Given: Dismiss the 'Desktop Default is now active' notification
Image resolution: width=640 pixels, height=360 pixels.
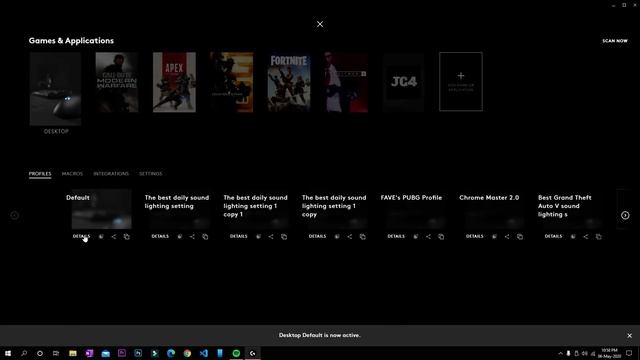Looking at the screenshot, I should (x=629, y=336).
